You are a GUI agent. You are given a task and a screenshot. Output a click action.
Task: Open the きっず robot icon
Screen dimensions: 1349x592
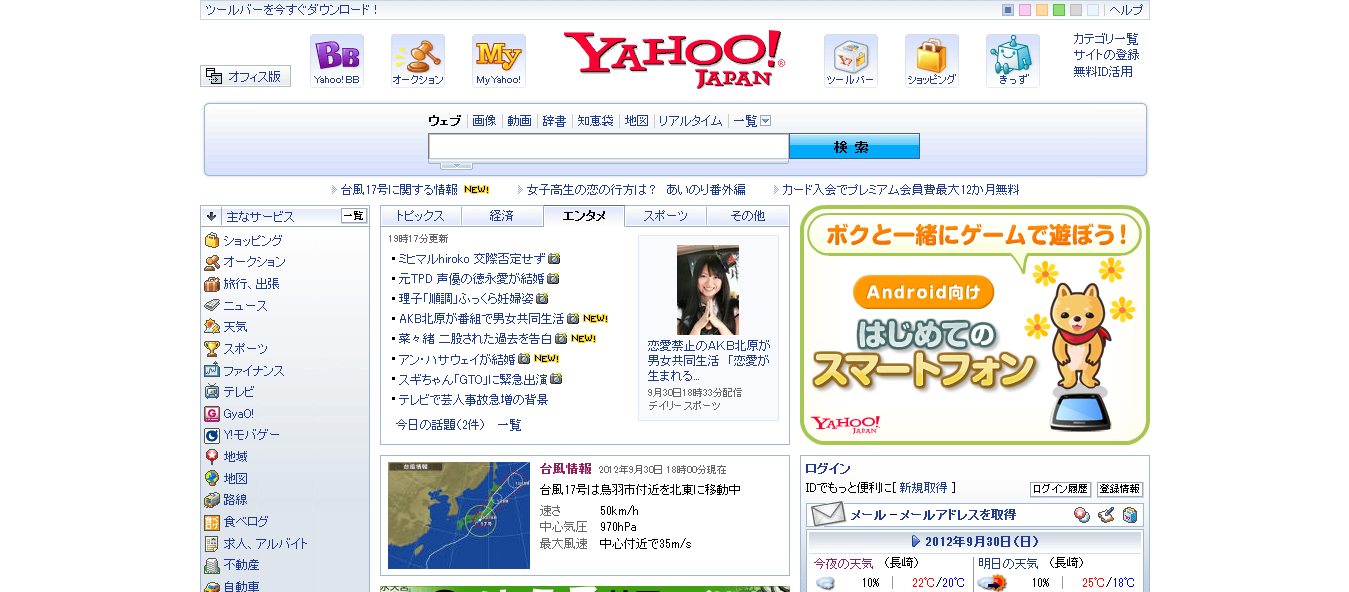point(1013,61)
